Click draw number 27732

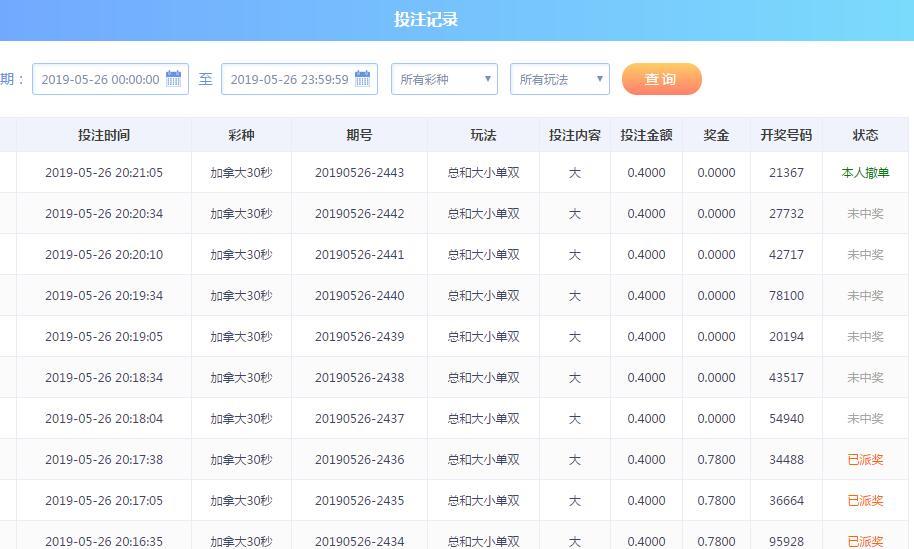pos(786,214)
